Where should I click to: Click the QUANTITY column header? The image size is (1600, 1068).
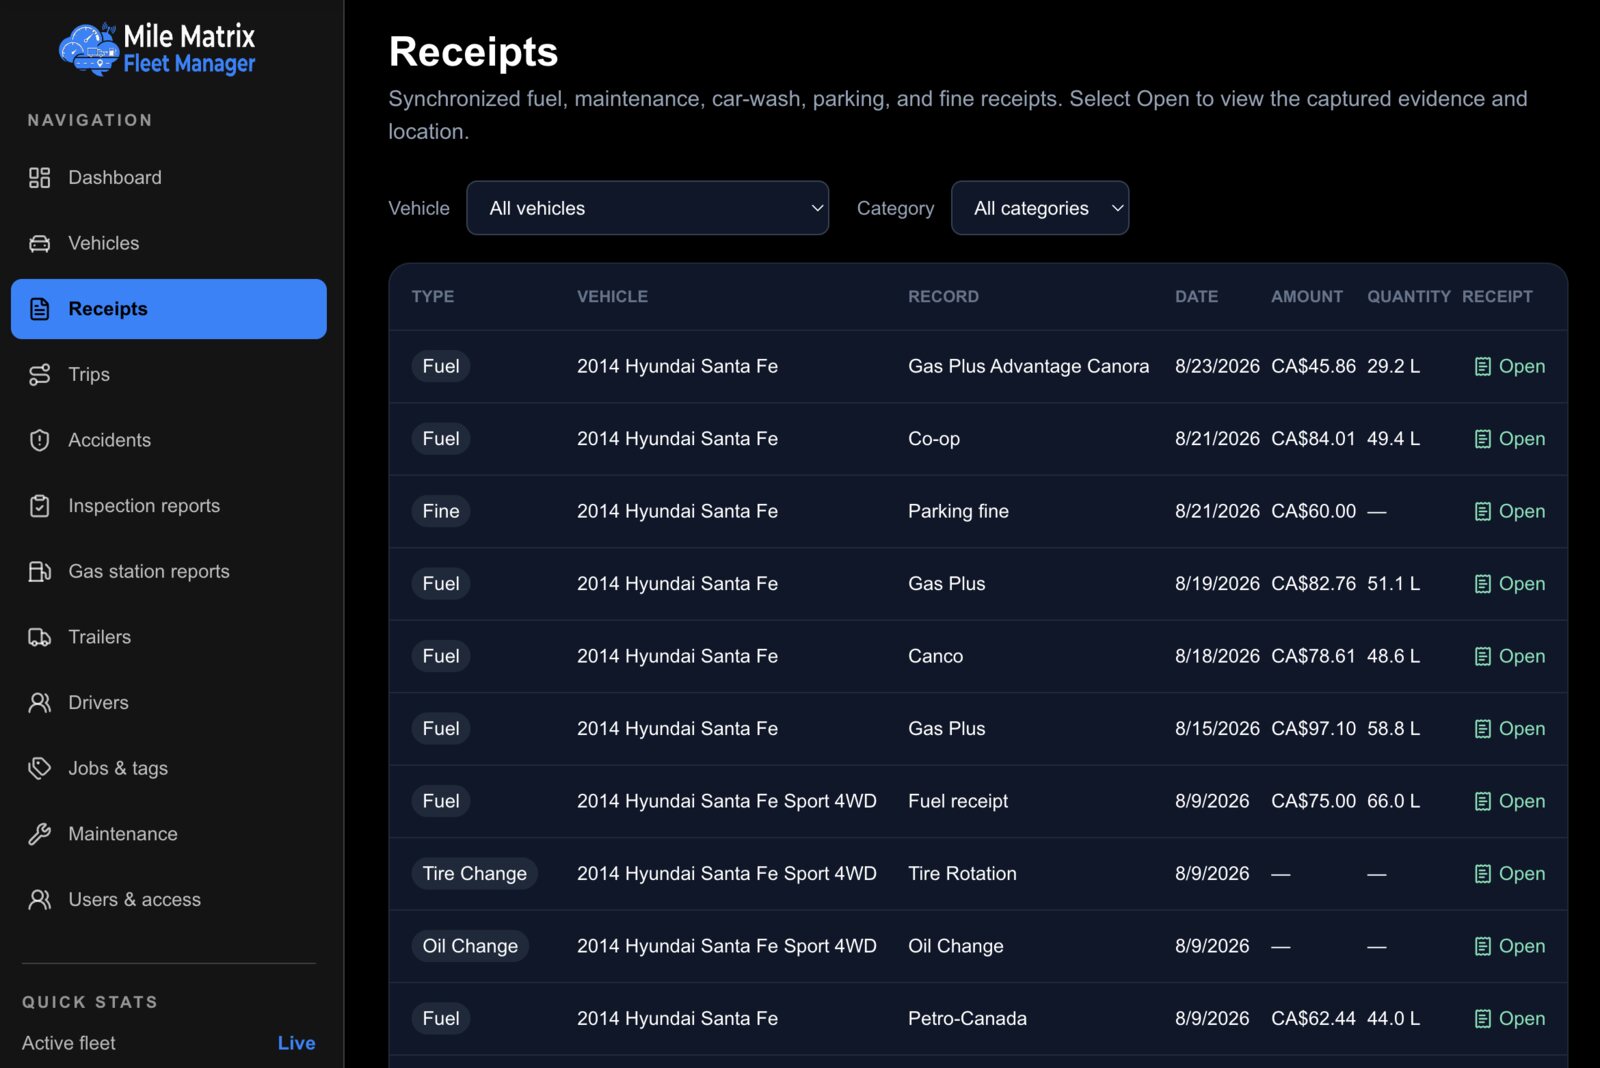(1409, 297)
